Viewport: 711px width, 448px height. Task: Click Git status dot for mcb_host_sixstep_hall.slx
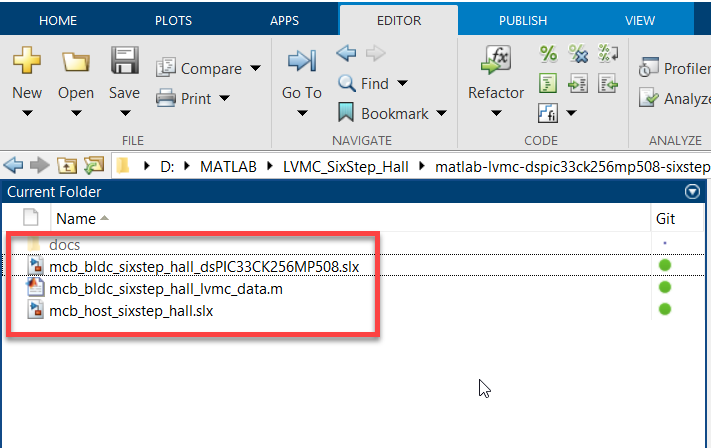(665, 309)
